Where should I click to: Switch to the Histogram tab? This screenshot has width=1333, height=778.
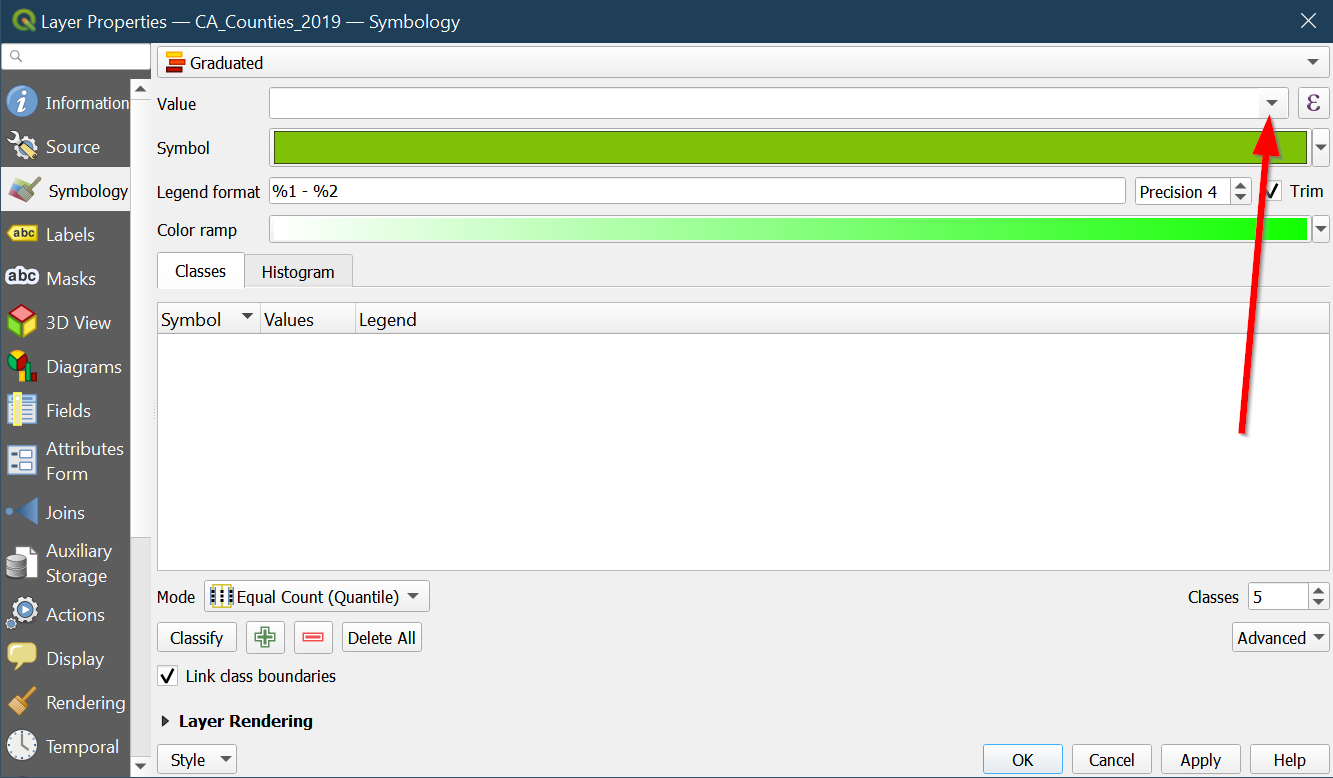(x=298, y=272)
